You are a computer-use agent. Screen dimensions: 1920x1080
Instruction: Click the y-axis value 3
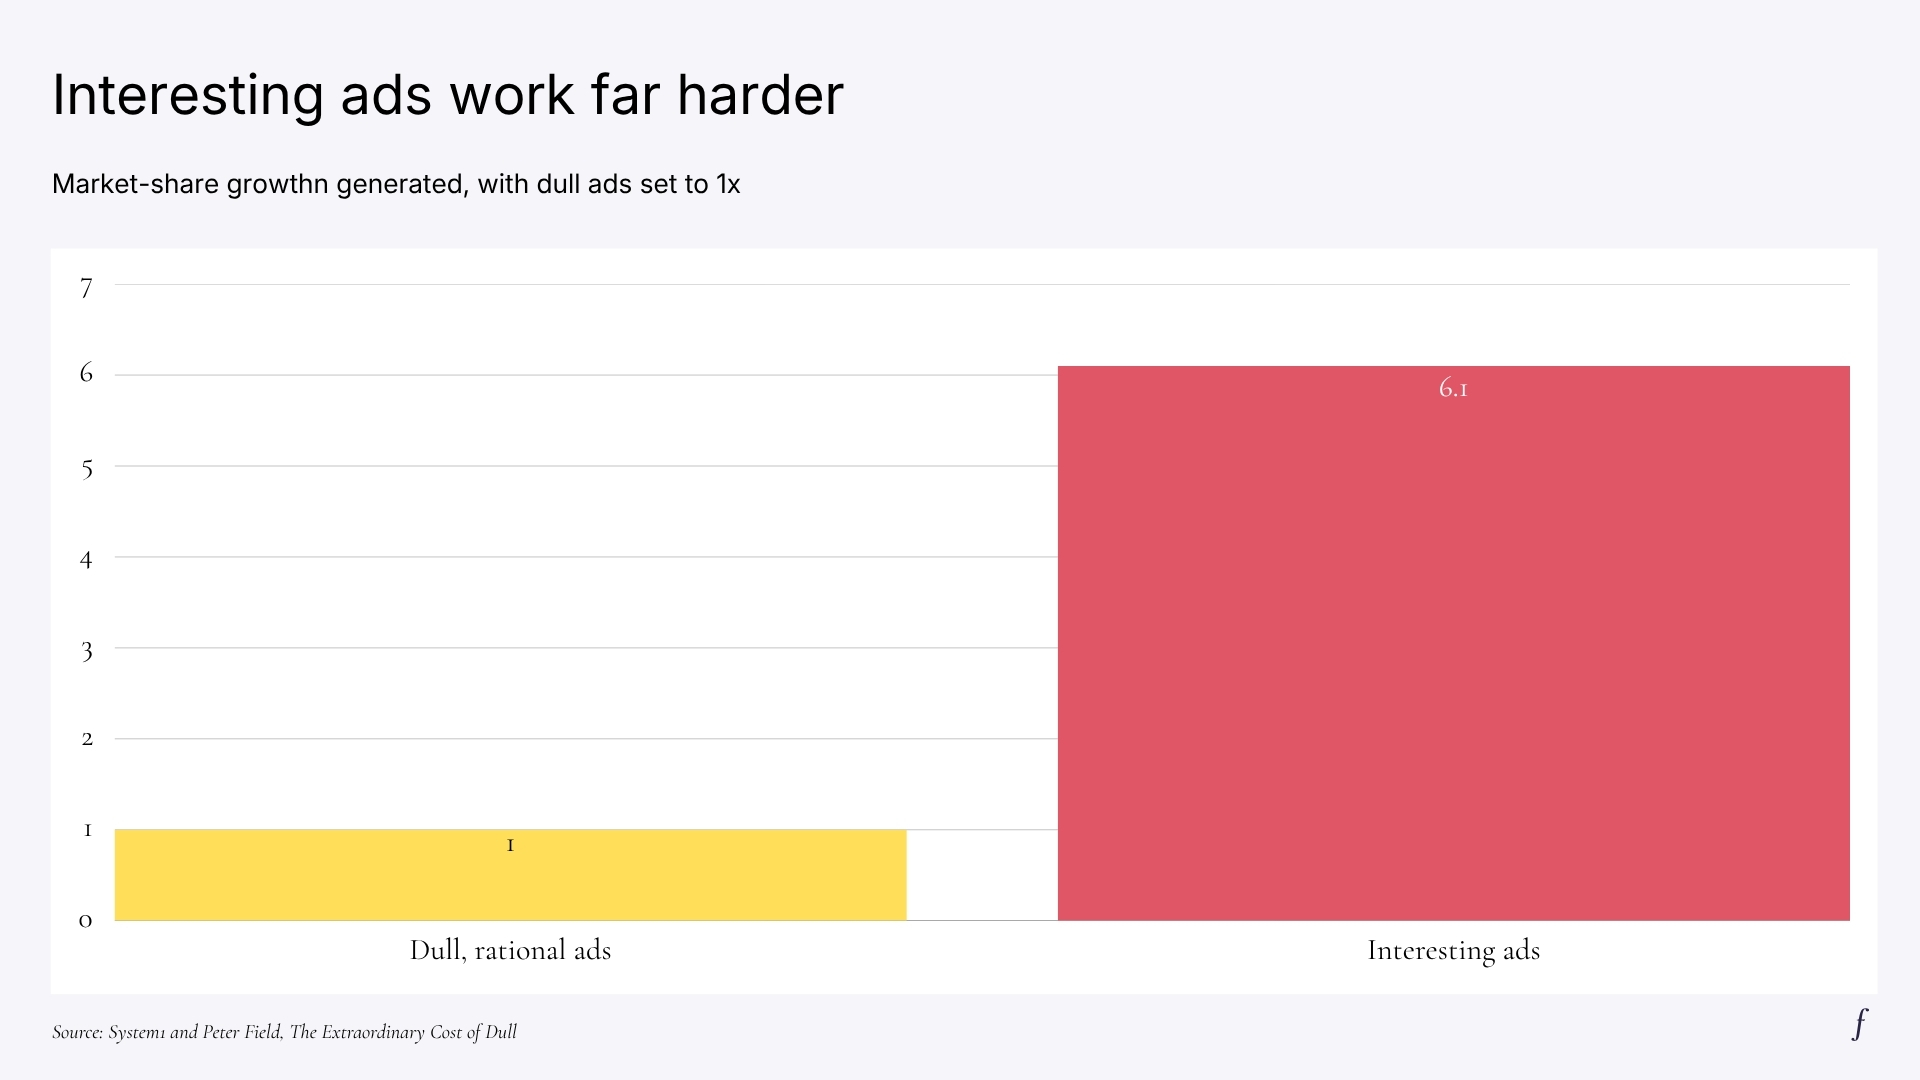(87, 652)
